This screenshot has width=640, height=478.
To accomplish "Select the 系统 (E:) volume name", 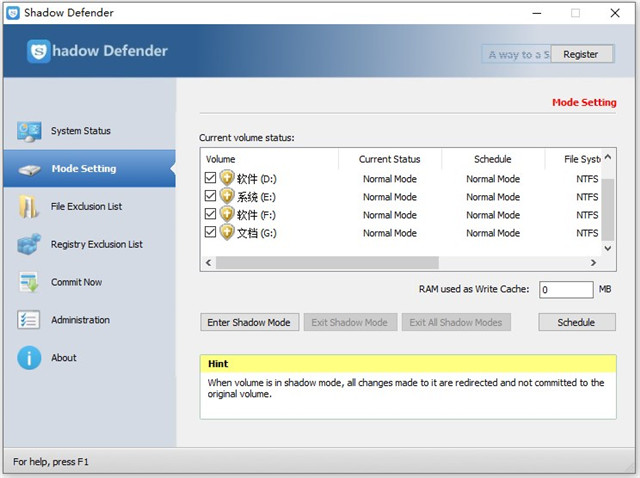I will click(257, 197).
